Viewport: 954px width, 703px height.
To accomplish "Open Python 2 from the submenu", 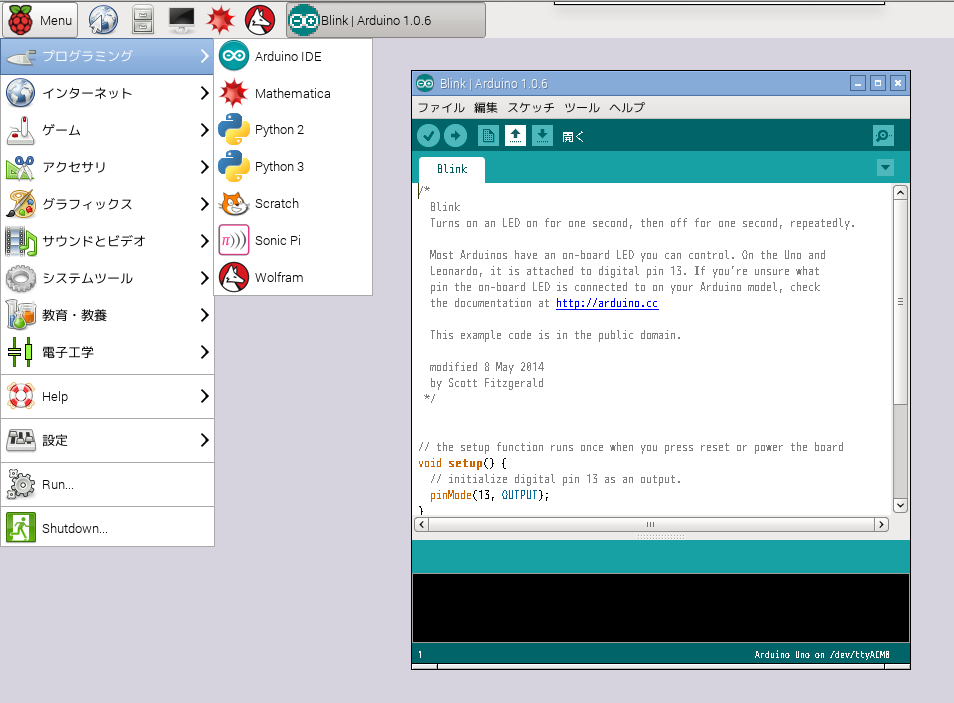I will [293, 130].
